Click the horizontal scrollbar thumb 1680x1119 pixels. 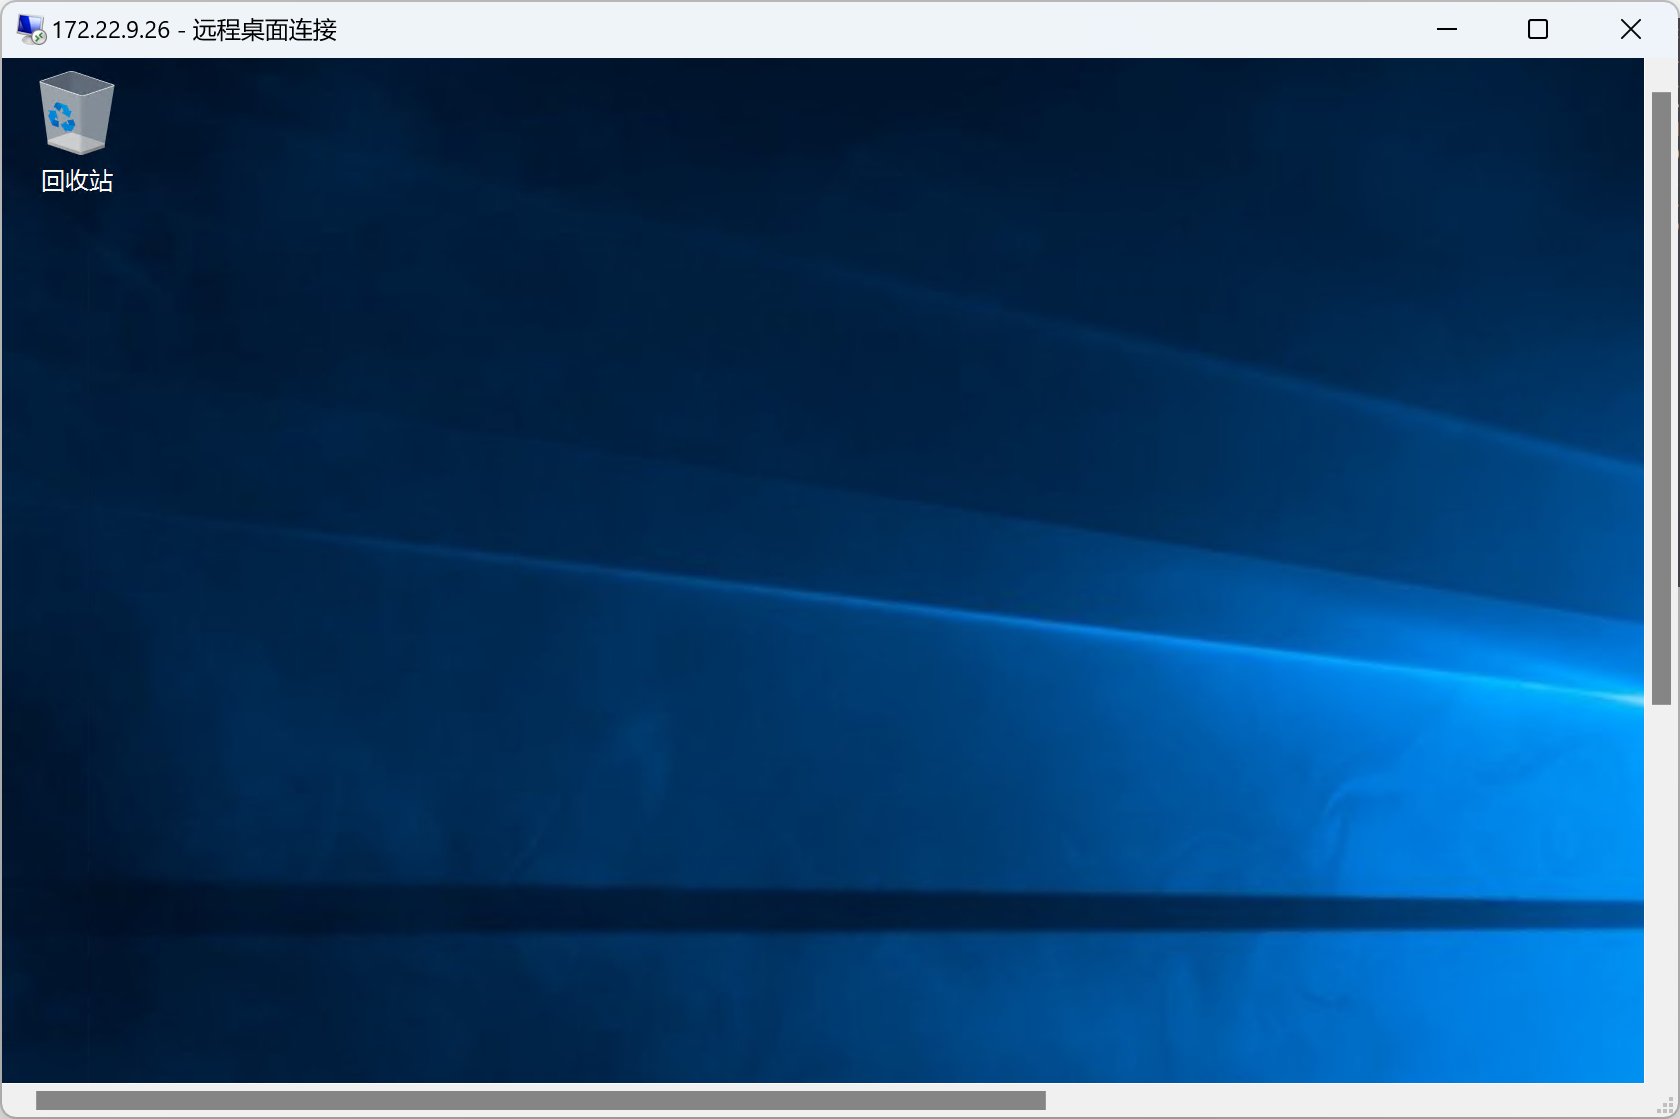[x=540, y=1100]
